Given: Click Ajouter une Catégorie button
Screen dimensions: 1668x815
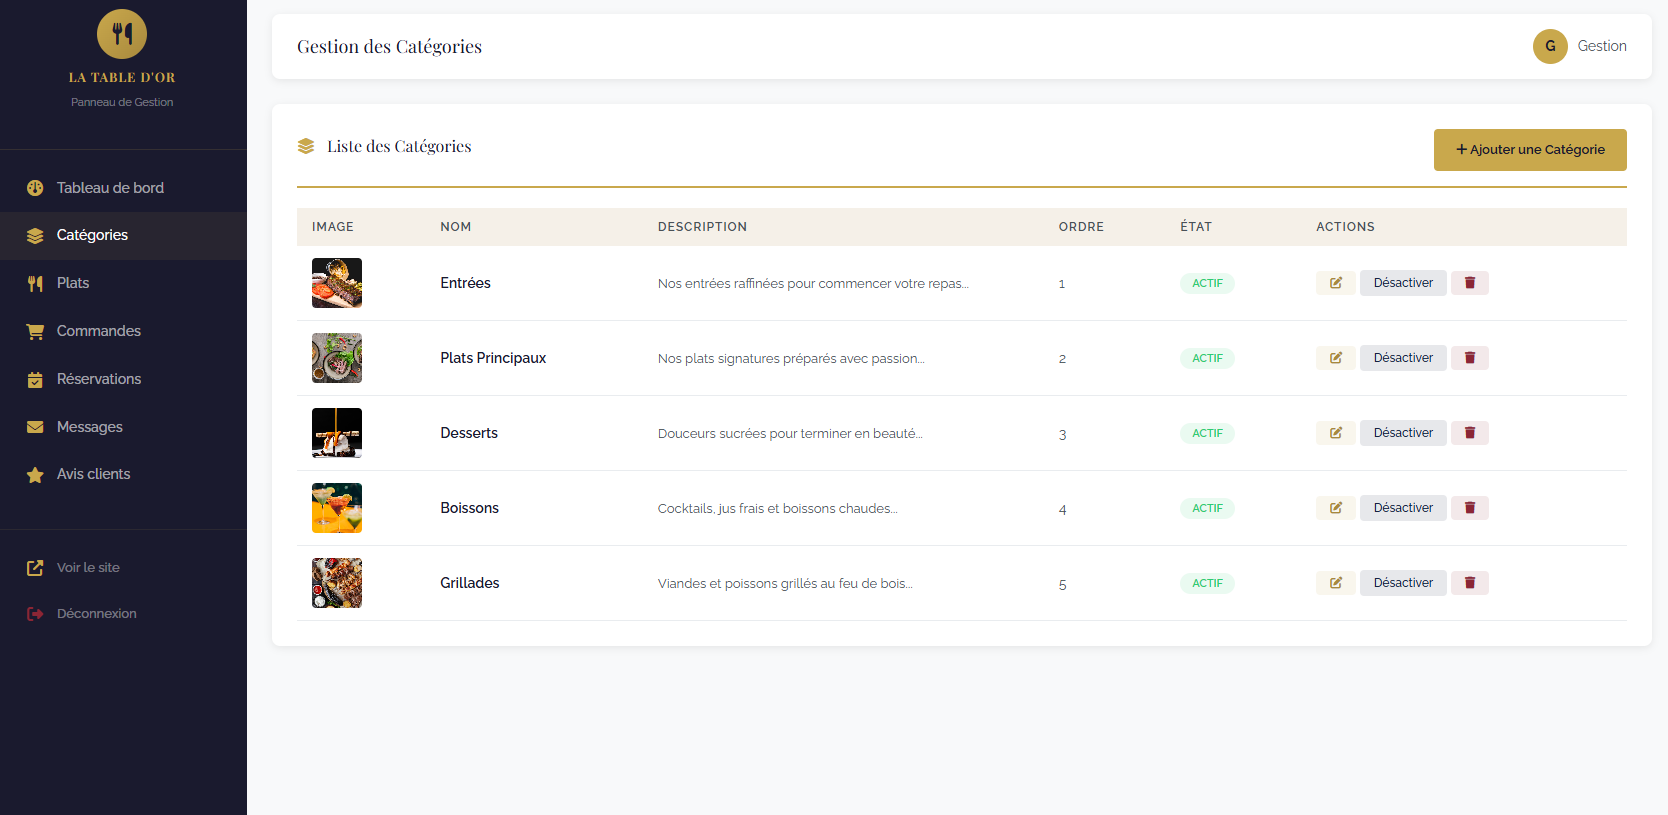Looking at the screenshot, I should click(x=1529, y=150).
